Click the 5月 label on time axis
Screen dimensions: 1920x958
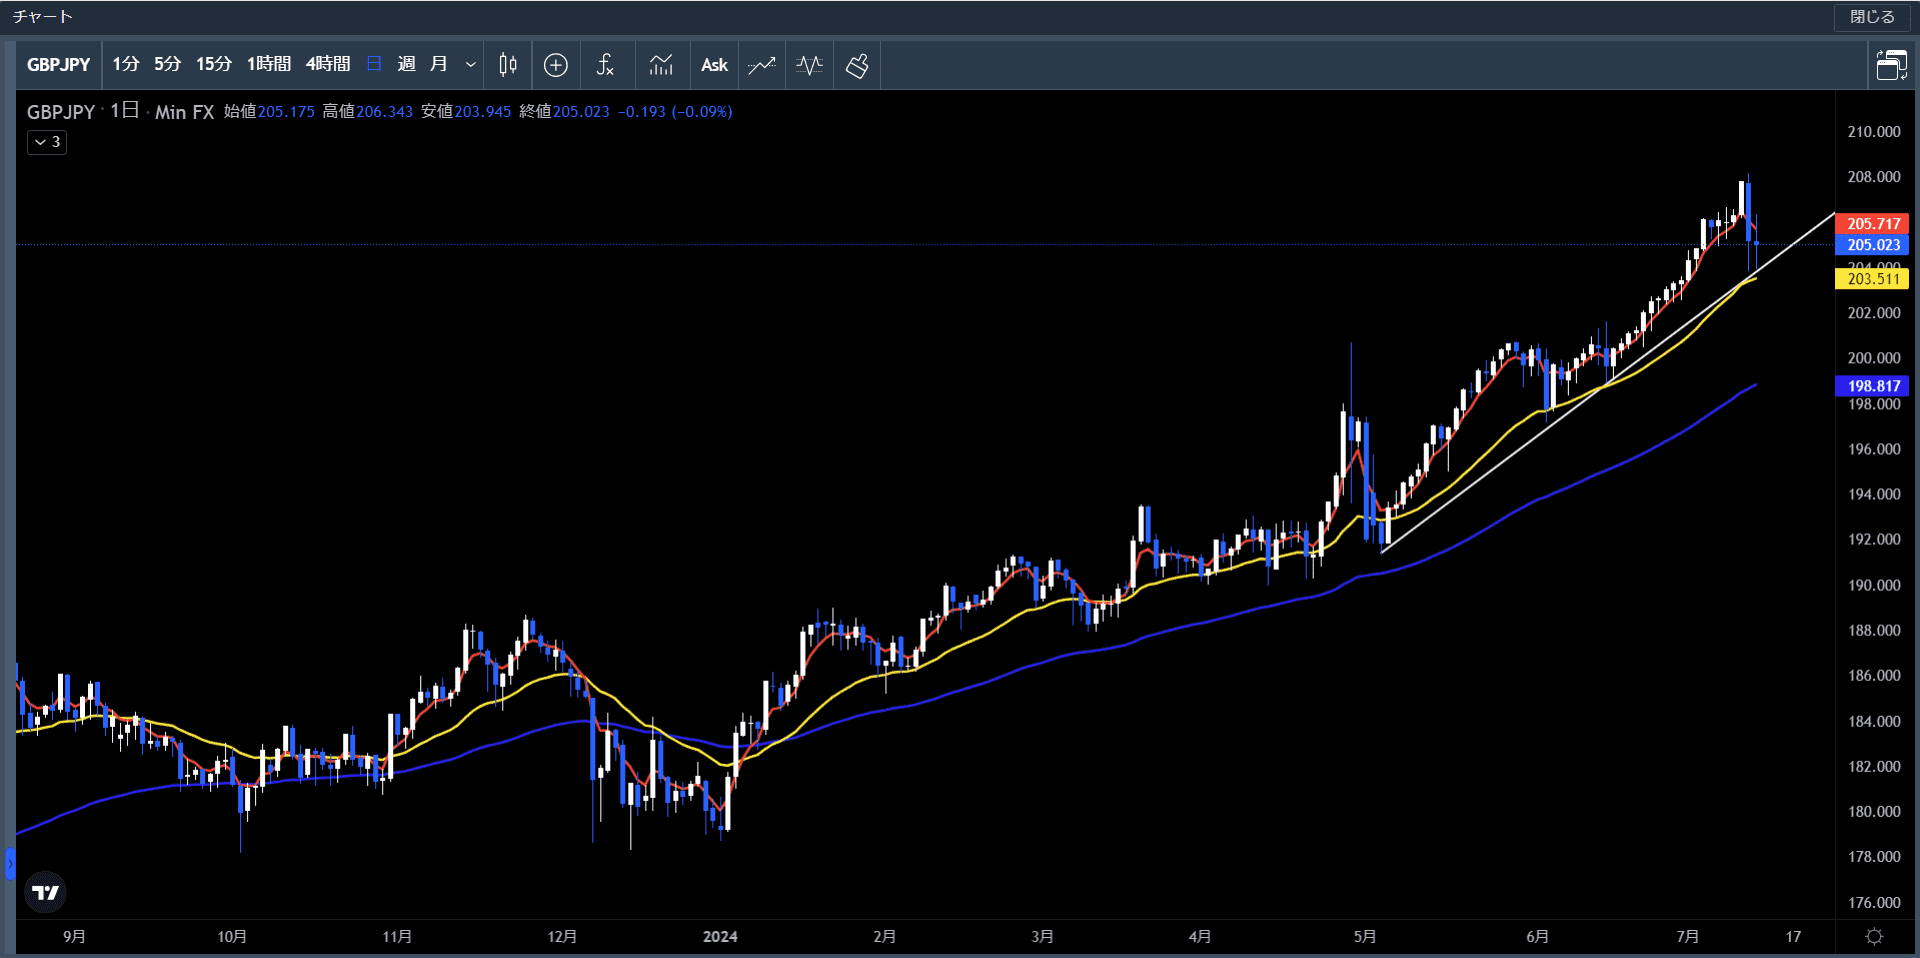tap(1365, 937)
